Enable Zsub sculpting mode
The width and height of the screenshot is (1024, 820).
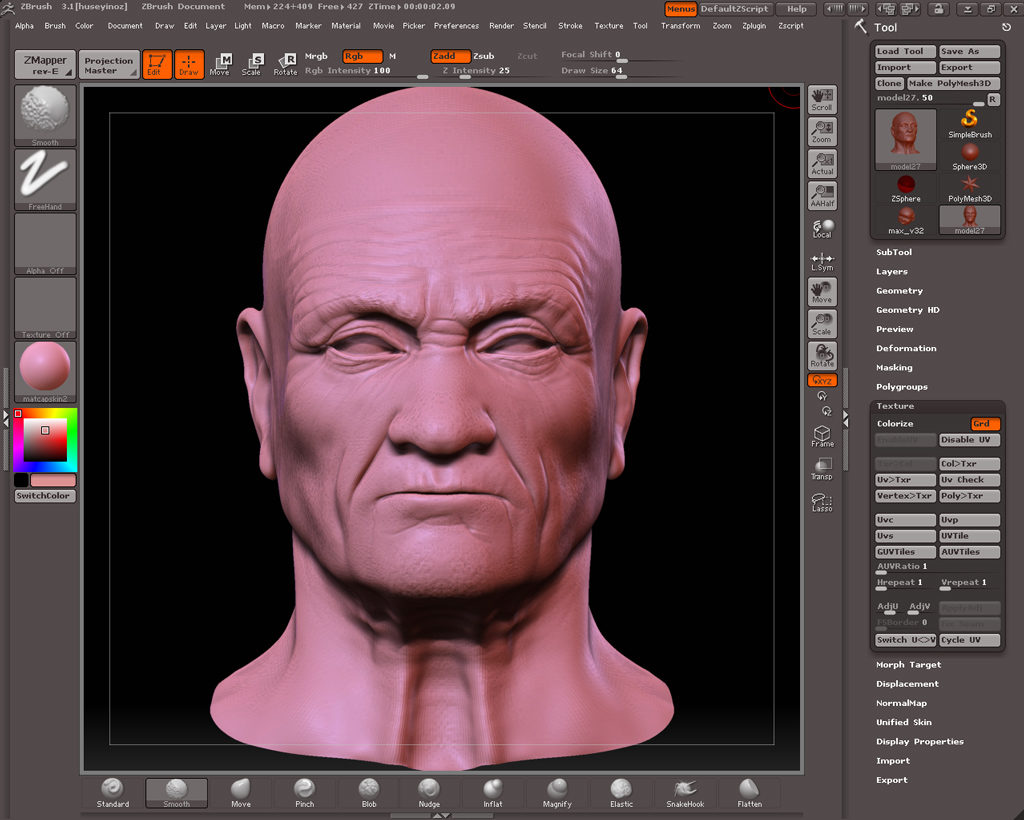(x=483, y=56)
